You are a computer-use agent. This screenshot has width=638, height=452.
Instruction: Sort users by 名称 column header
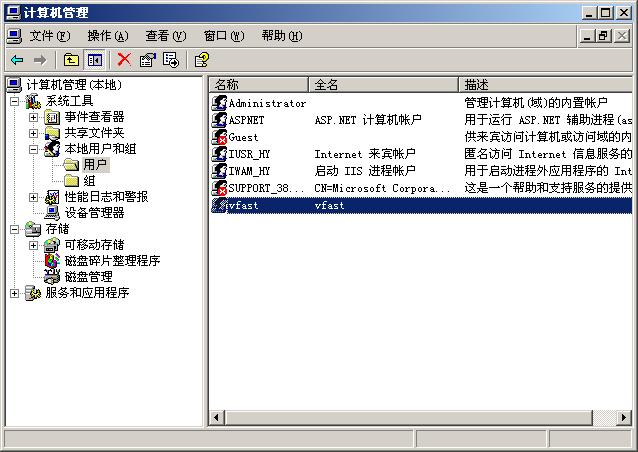coord(258,85)
